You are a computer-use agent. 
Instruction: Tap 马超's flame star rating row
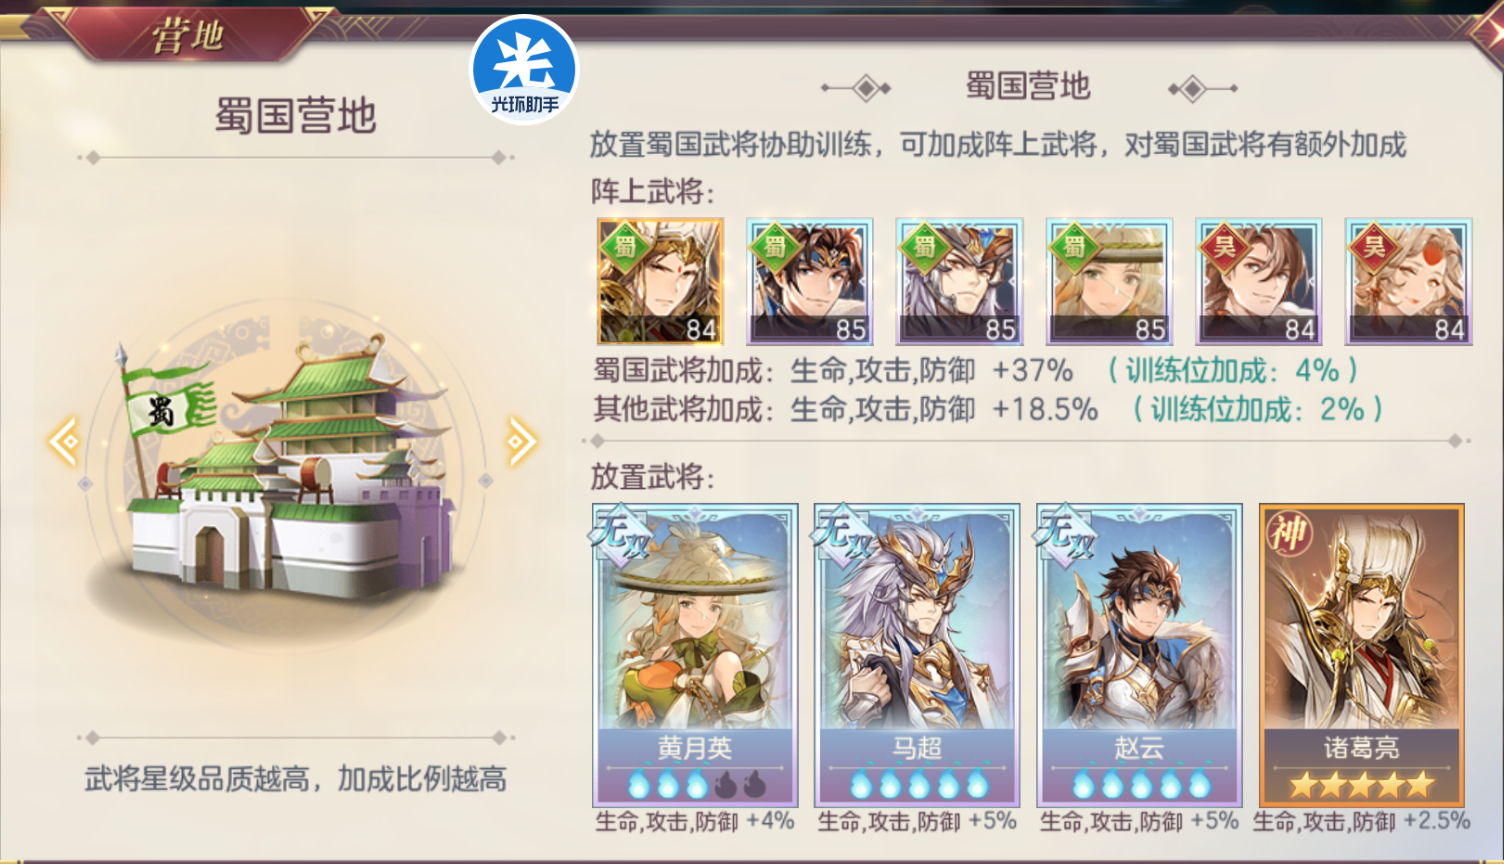tap(917, 784)
